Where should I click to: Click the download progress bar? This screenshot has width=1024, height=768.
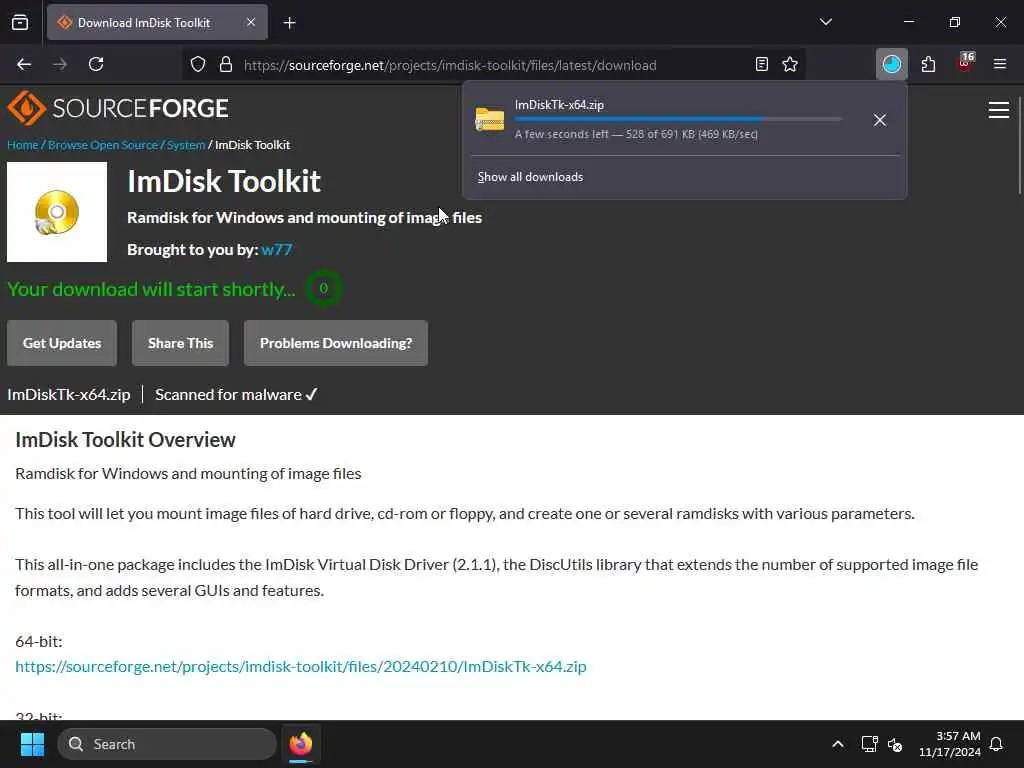678,119
